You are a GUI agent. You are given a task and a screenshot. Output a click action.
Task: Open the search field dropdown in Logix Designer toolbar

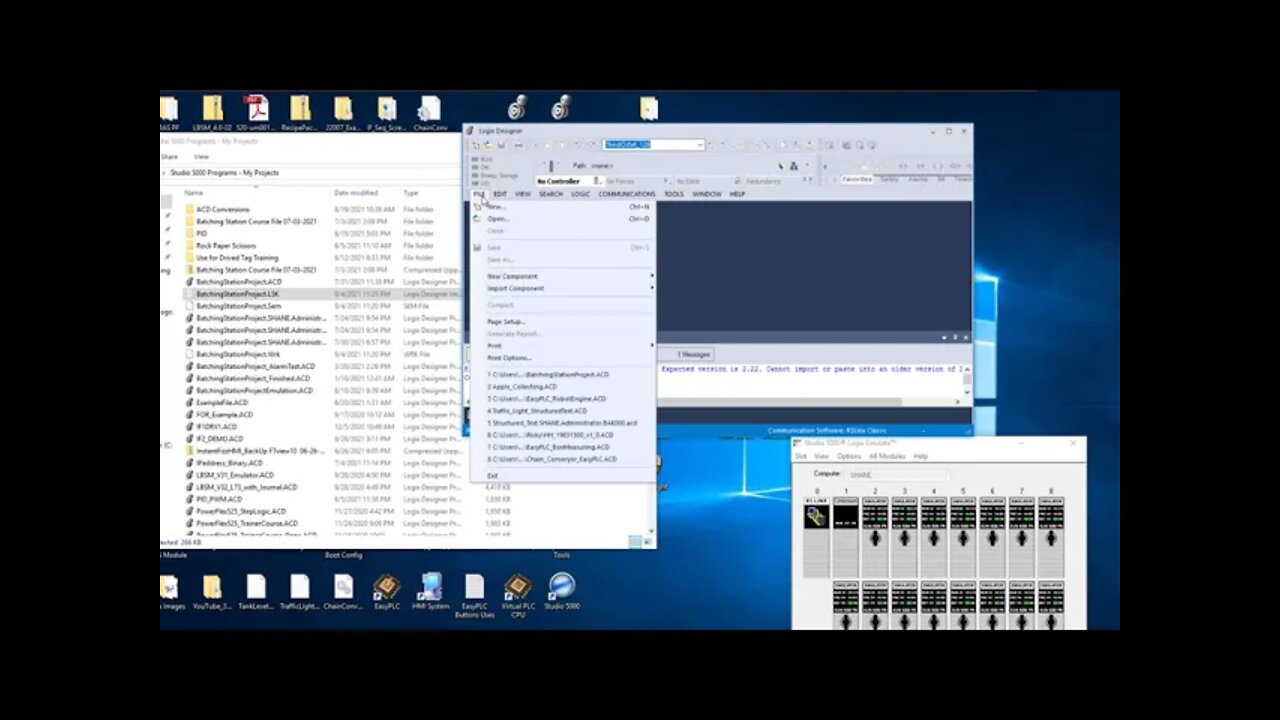(x=699, y=145)
